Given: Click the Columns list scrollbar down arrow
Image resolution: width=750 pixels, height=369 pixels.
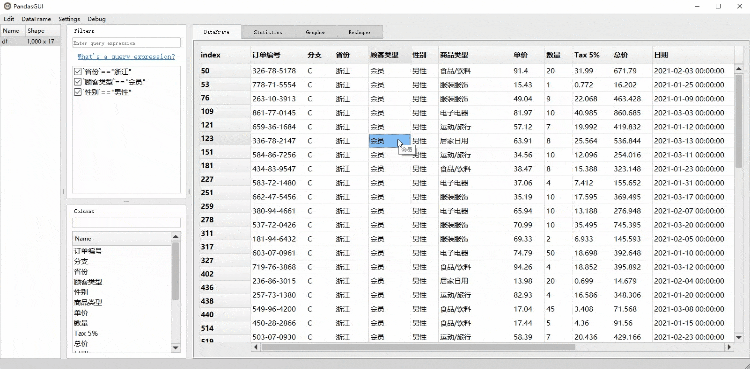Looking at the screenshot, I should [176, 348].
